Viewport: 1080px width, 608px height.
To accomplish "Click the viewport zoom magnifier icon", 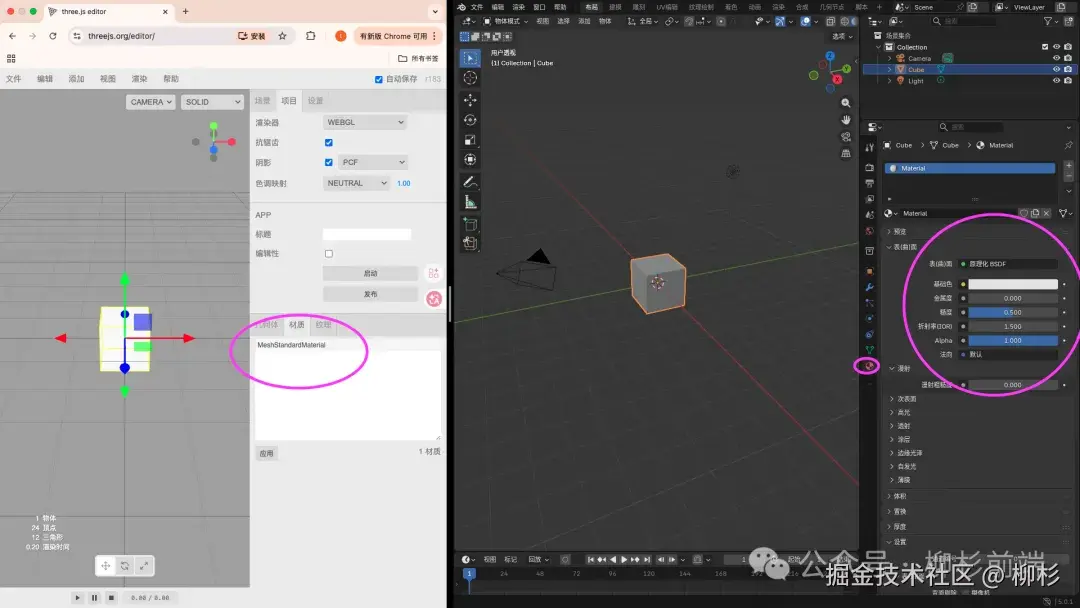I will (x=846, y=103).
